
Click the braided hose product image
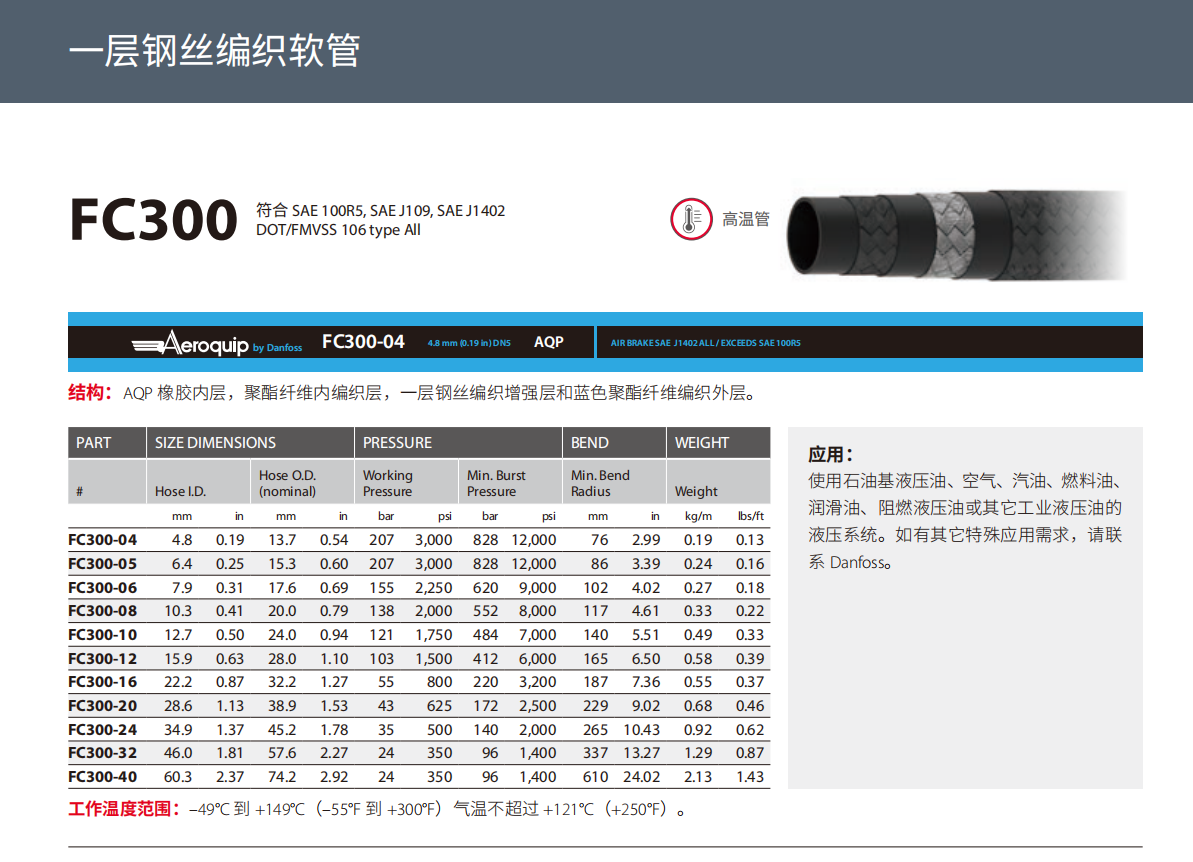[955, 236]
